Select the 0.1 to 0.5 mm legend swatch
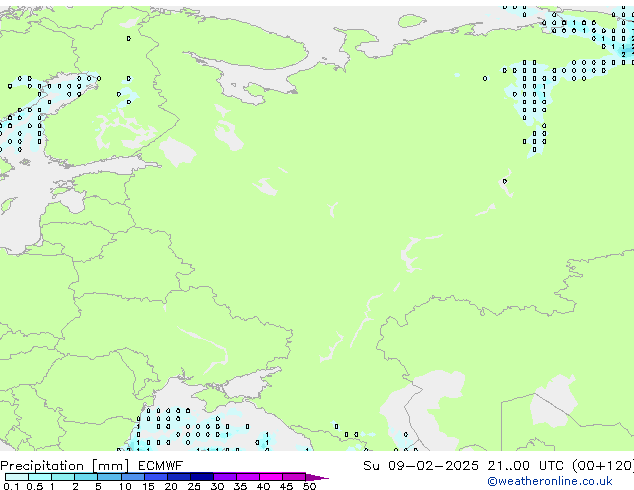This screenshot has width=634, height=490. [x=17, y=477]
